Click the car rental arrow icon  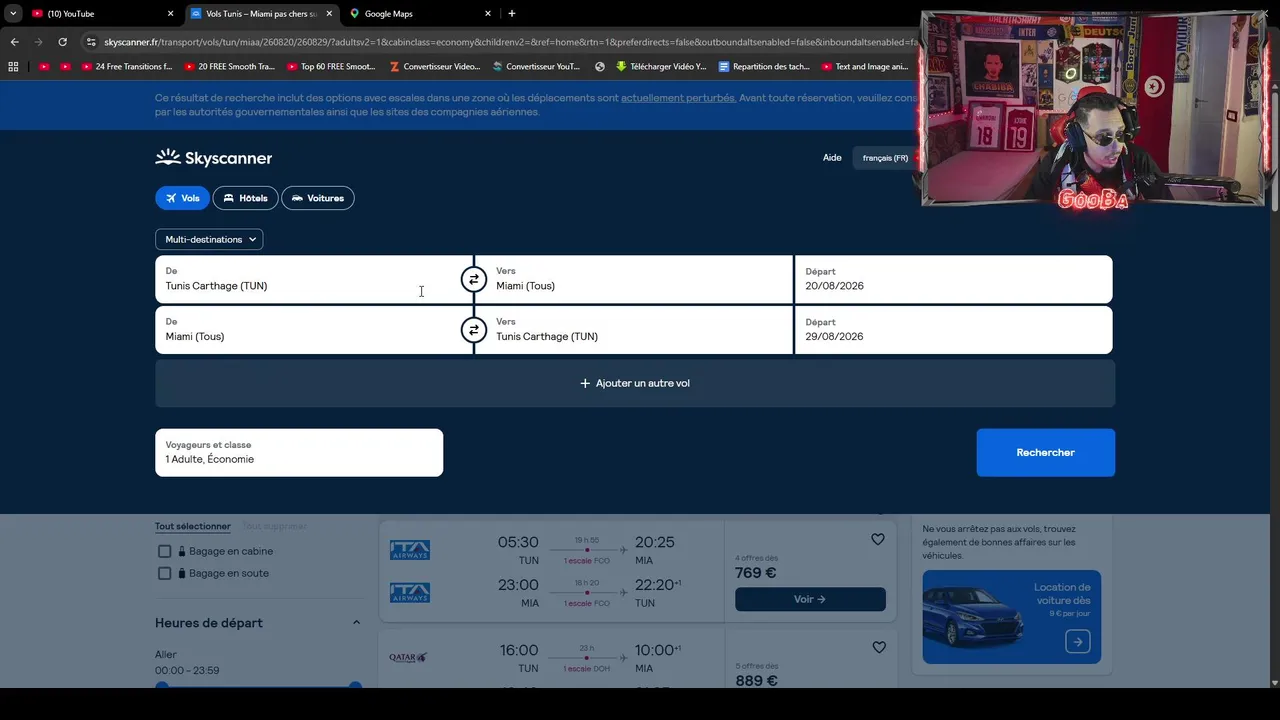1077,642
